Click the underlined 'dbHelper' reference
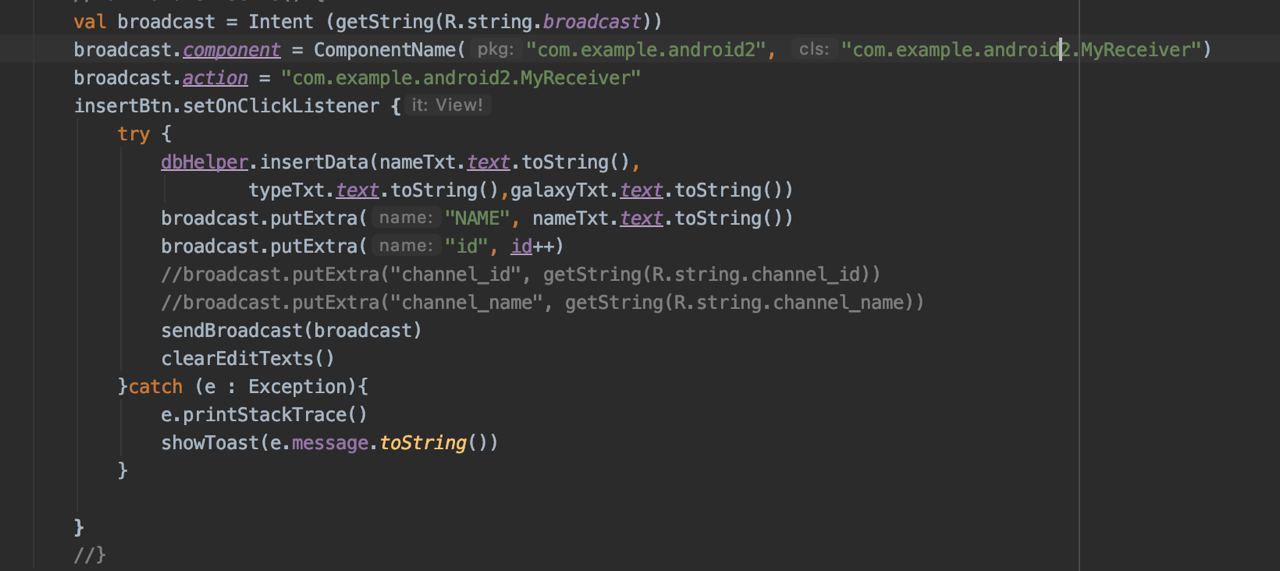Screen dimensions: 1280x571 click(x=204, y=161)
